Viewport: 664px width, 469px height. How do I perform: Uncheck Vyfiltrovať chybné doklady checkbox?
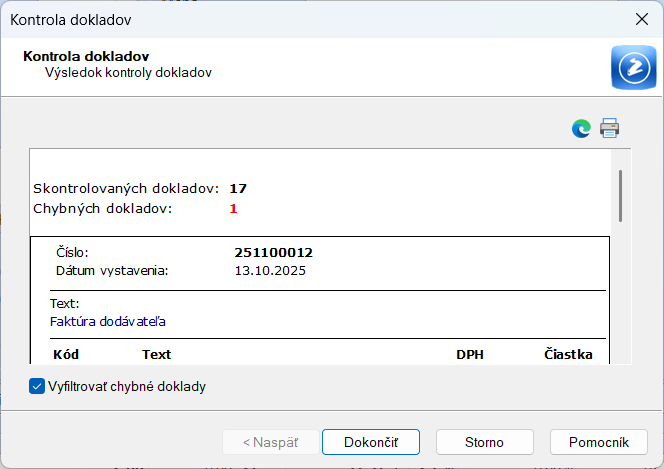[x=37, y=386]
